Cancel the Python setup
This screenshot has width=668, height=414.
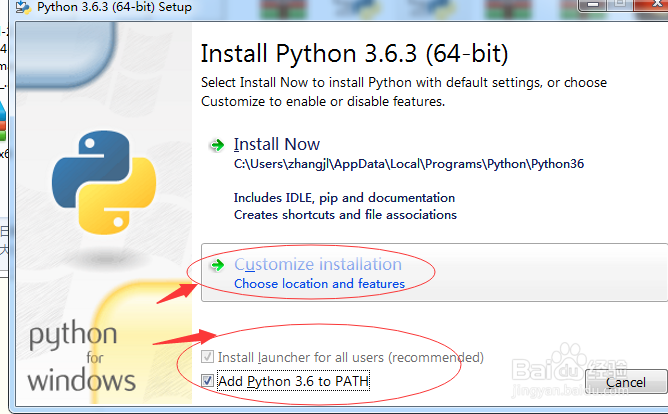[x=625, y=382]
